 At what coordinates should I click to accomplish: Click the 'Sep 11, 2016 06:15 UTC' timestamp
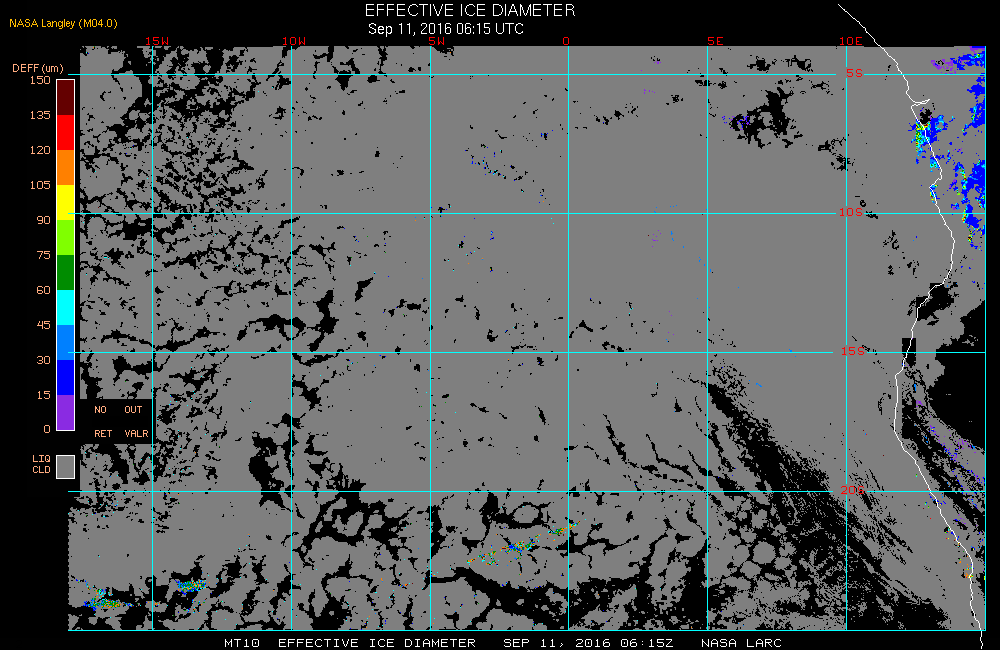446,29
